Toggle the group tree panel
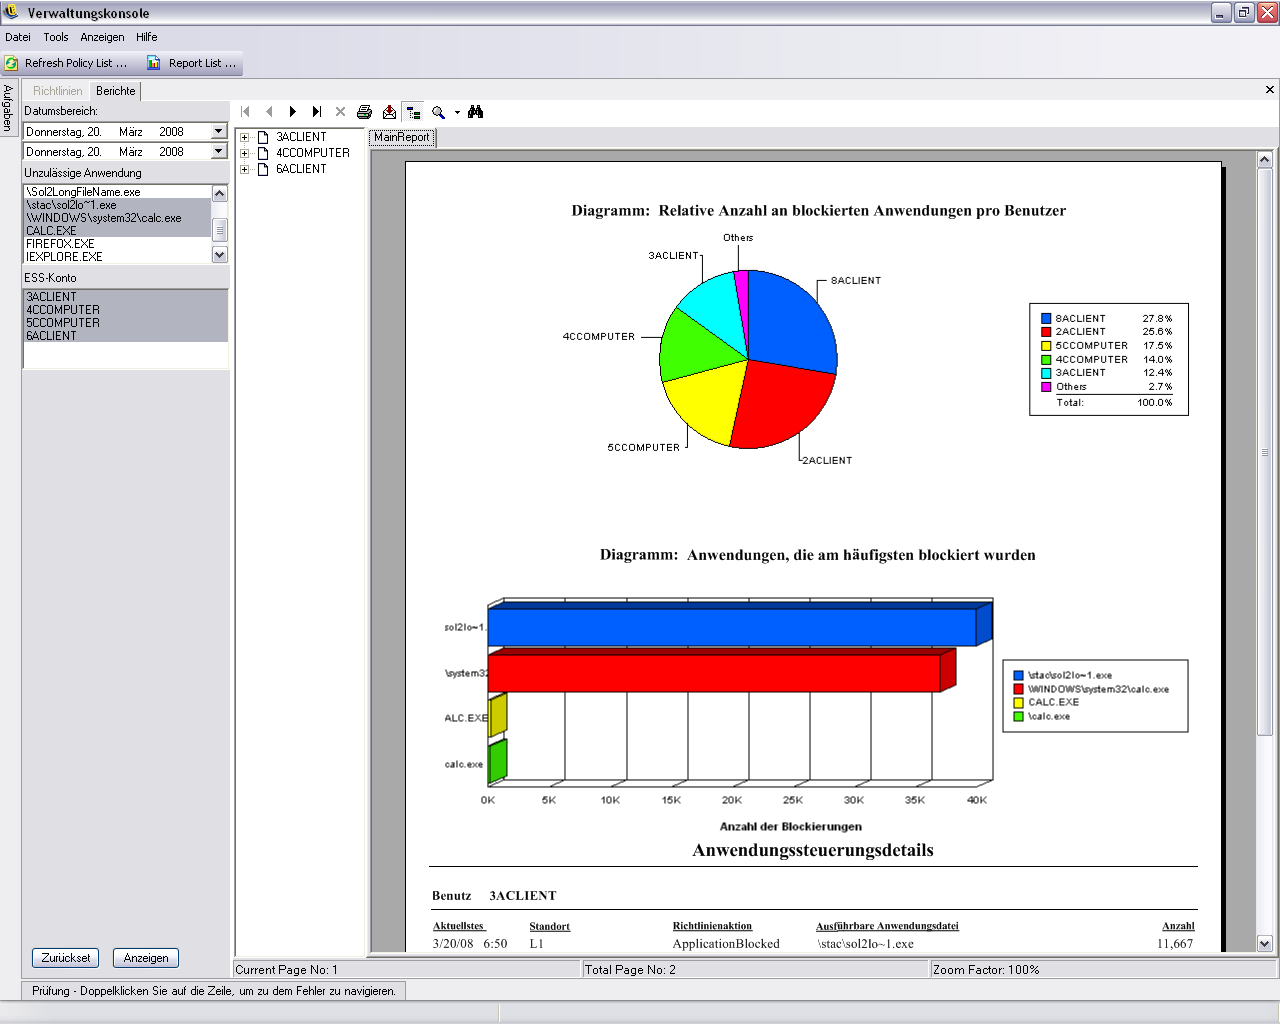The width and height of the screenshot is (1280, 1024). click(413, 112)
